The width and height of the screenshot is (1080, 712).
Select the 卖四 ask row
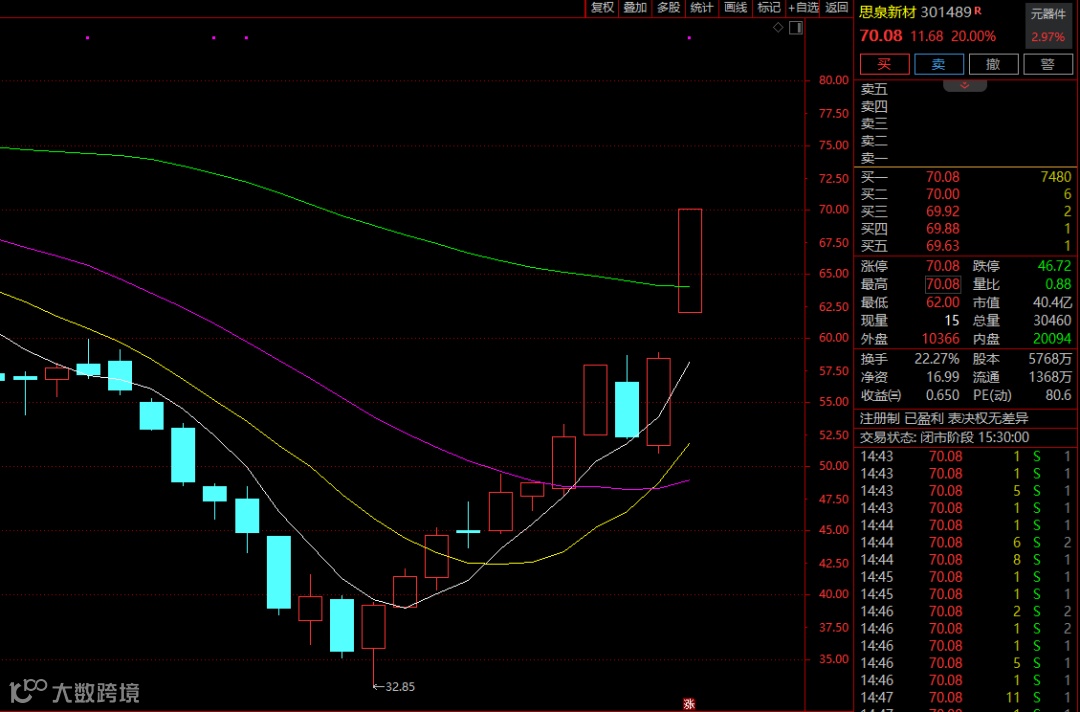pos(966,107)
